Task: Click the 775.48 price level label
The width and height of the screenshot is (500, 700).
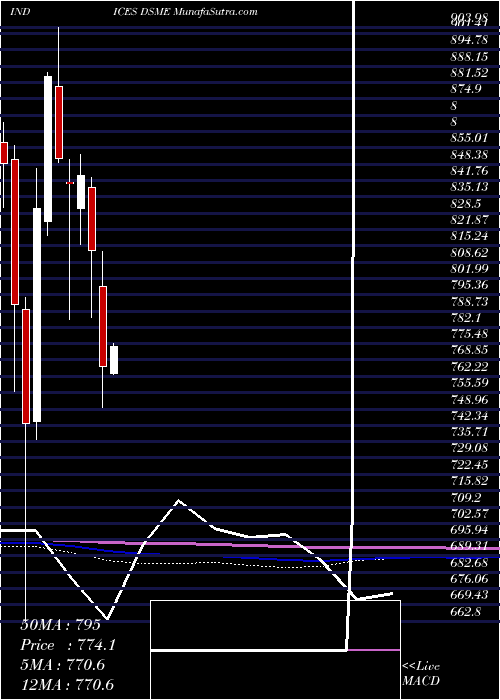Action: [469, 334]
